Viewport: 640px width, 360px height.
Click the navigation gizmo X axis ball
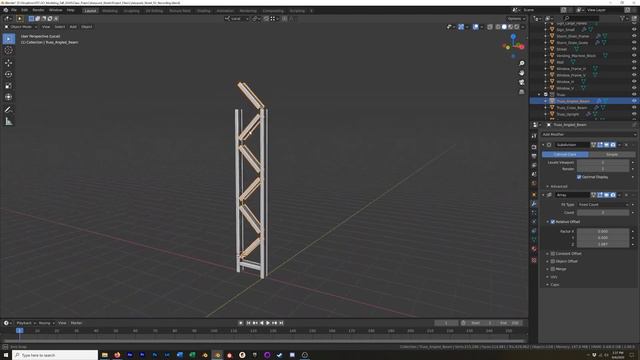point(521,47)
